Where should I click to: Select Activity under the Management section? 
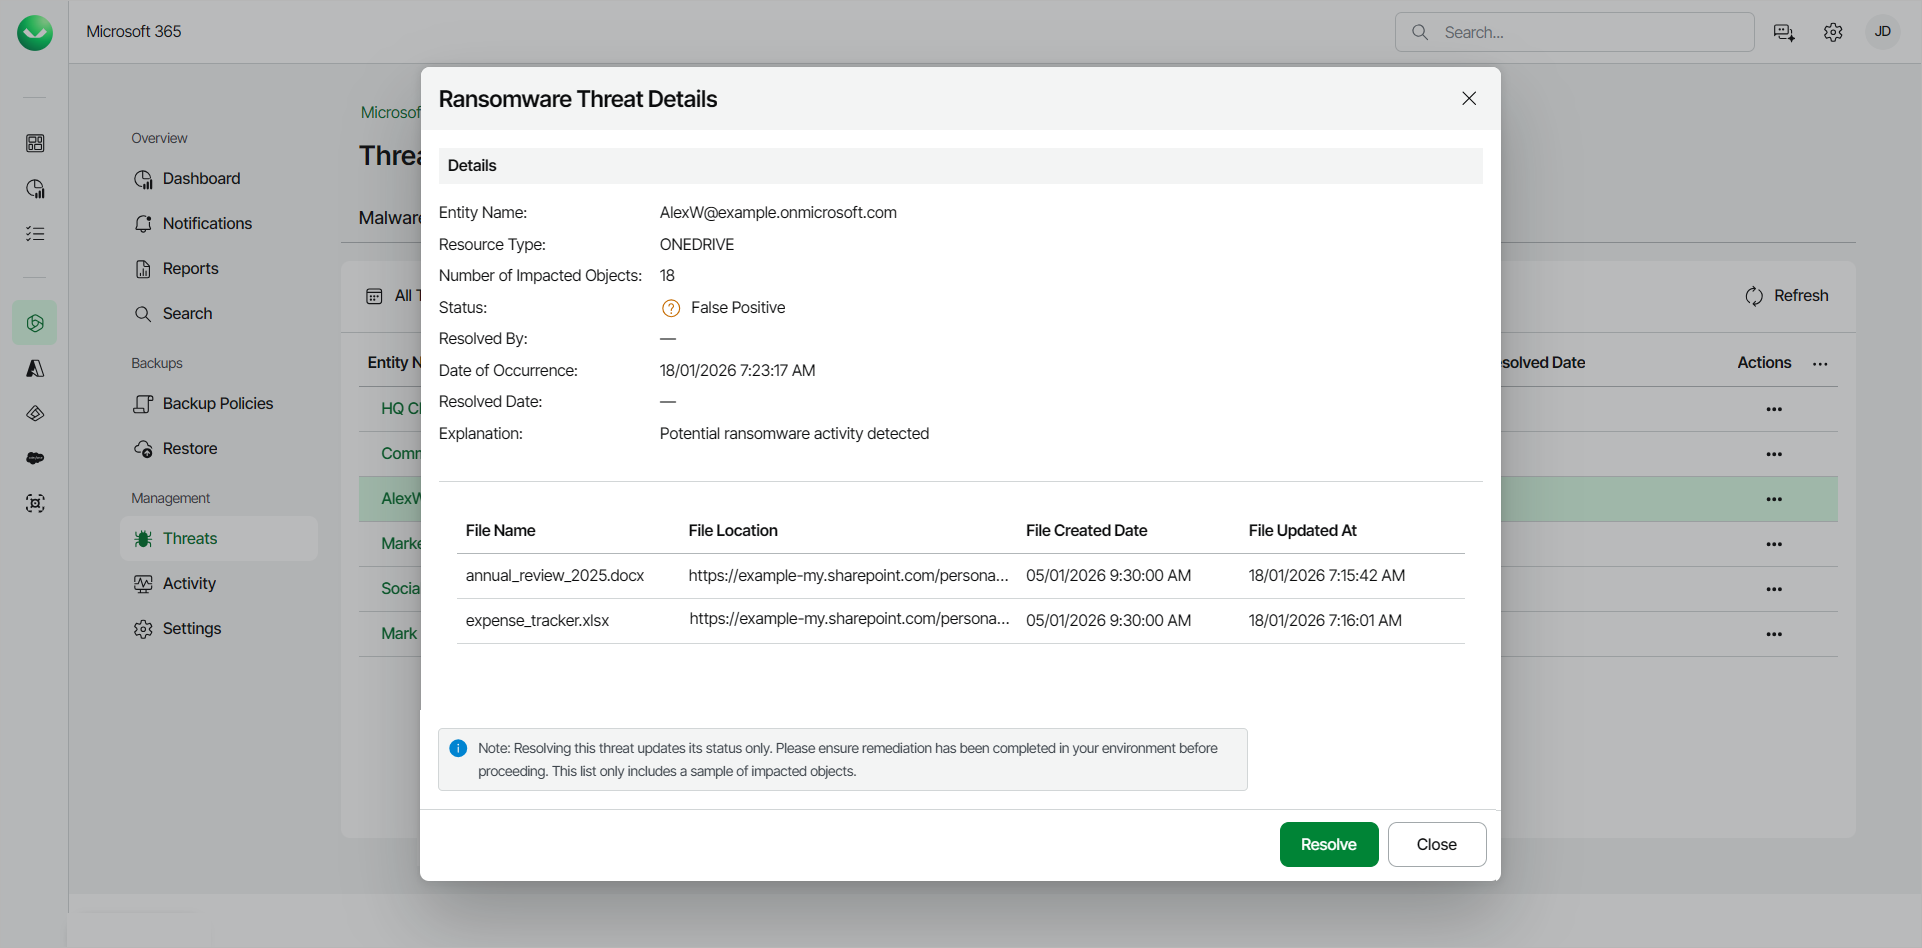click(x=189, y=583)
